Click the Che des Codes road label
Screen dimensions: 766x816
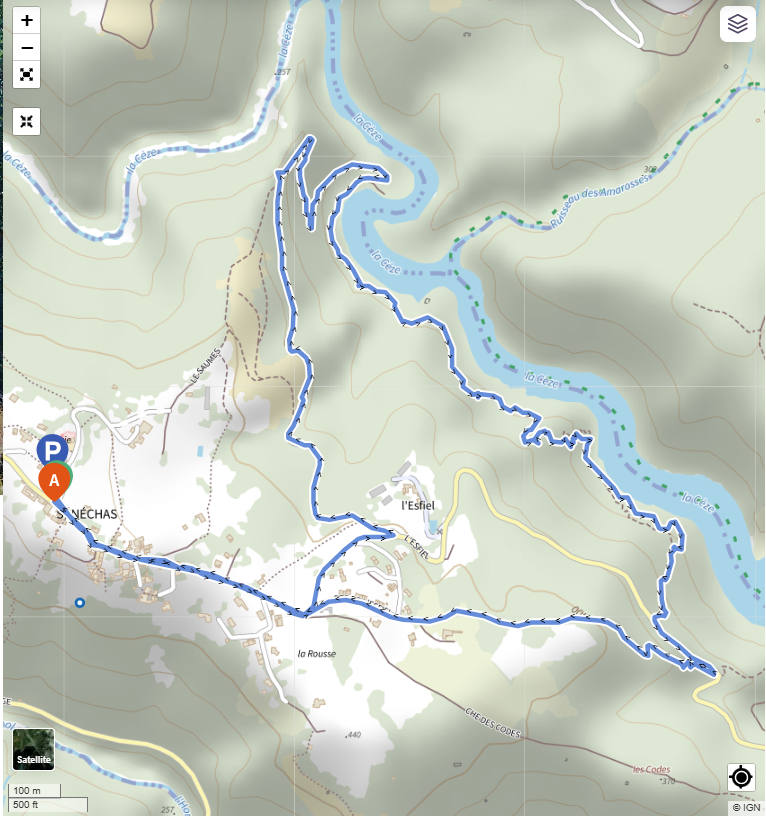click(492, 723)
